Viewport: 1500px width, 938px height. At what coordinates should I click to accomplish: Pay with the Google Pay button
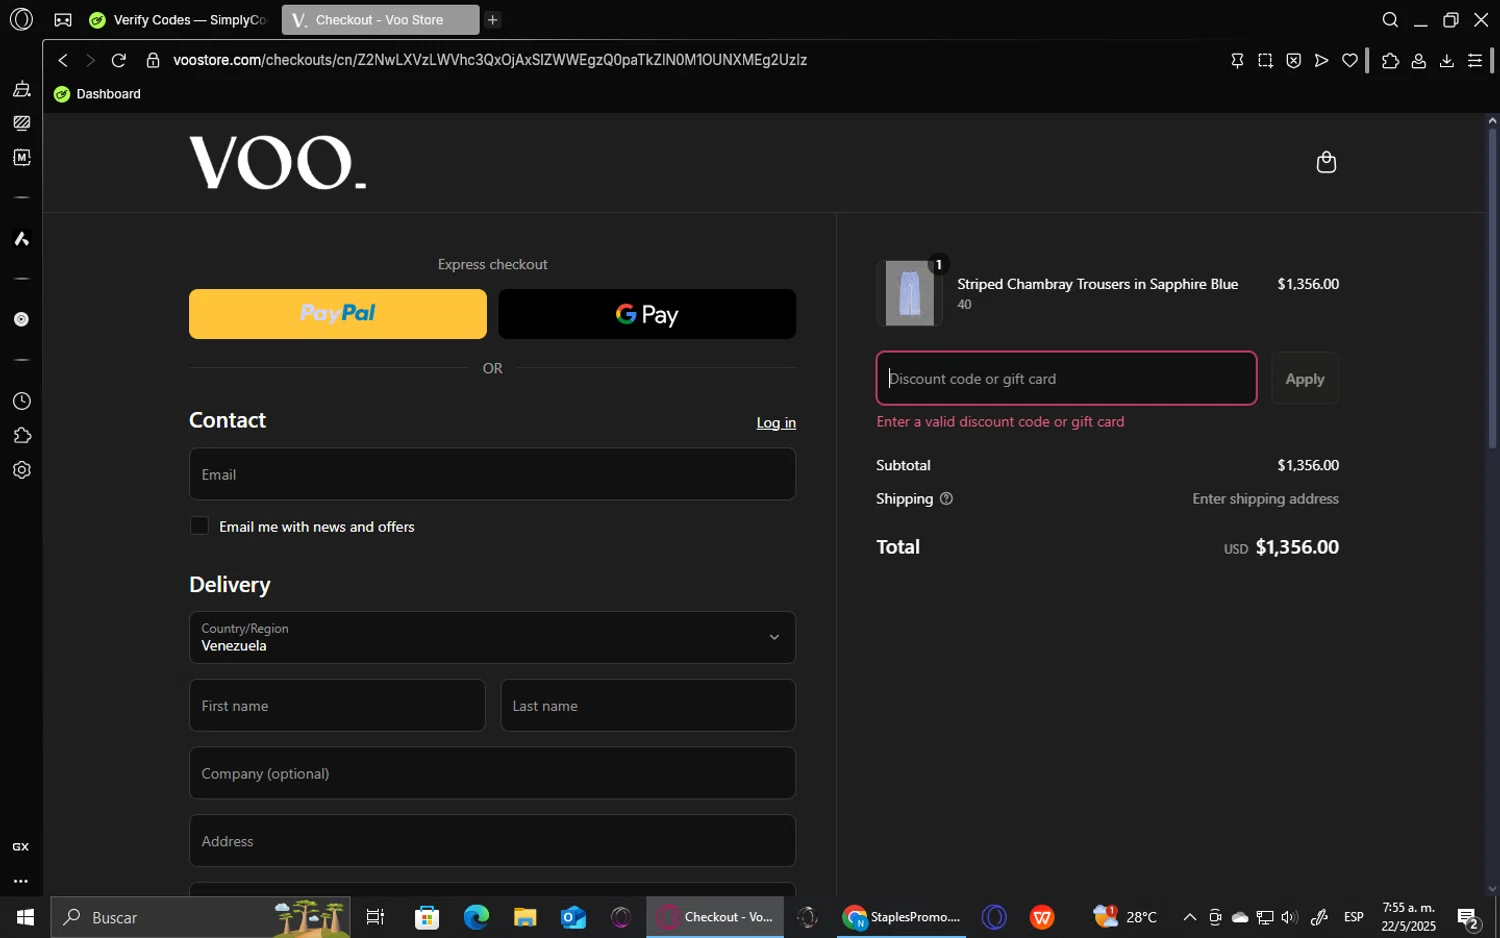point(647,314)
